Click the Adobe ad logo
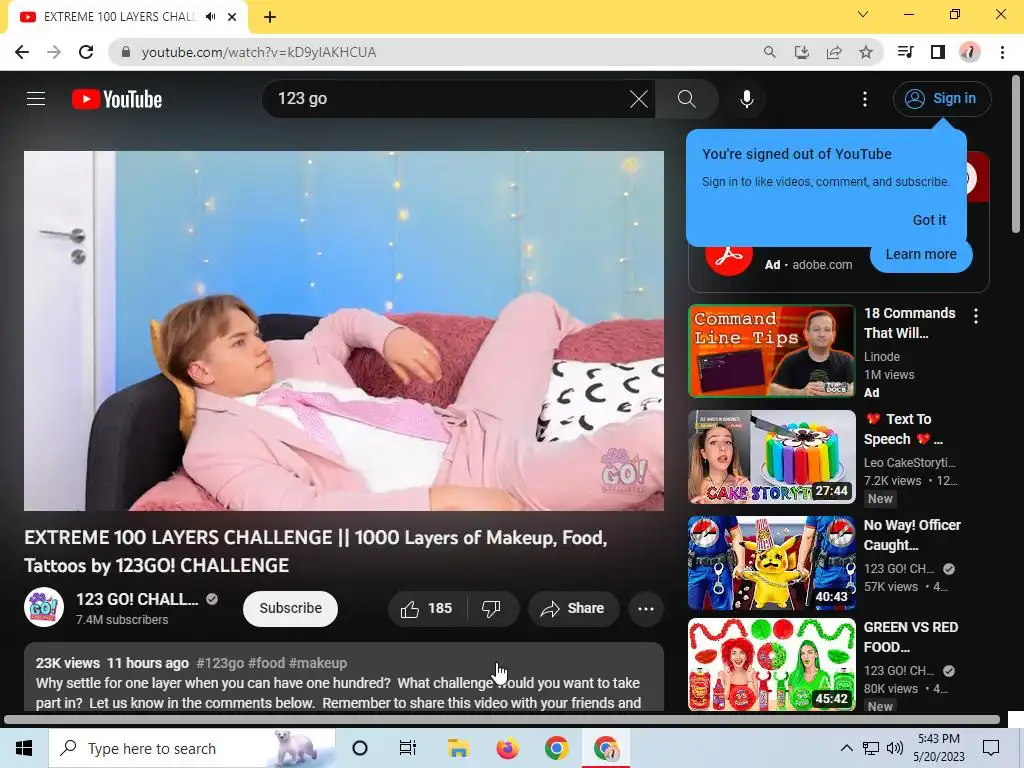The height and width of the screenshot is (768, 1024). [728, 255]
